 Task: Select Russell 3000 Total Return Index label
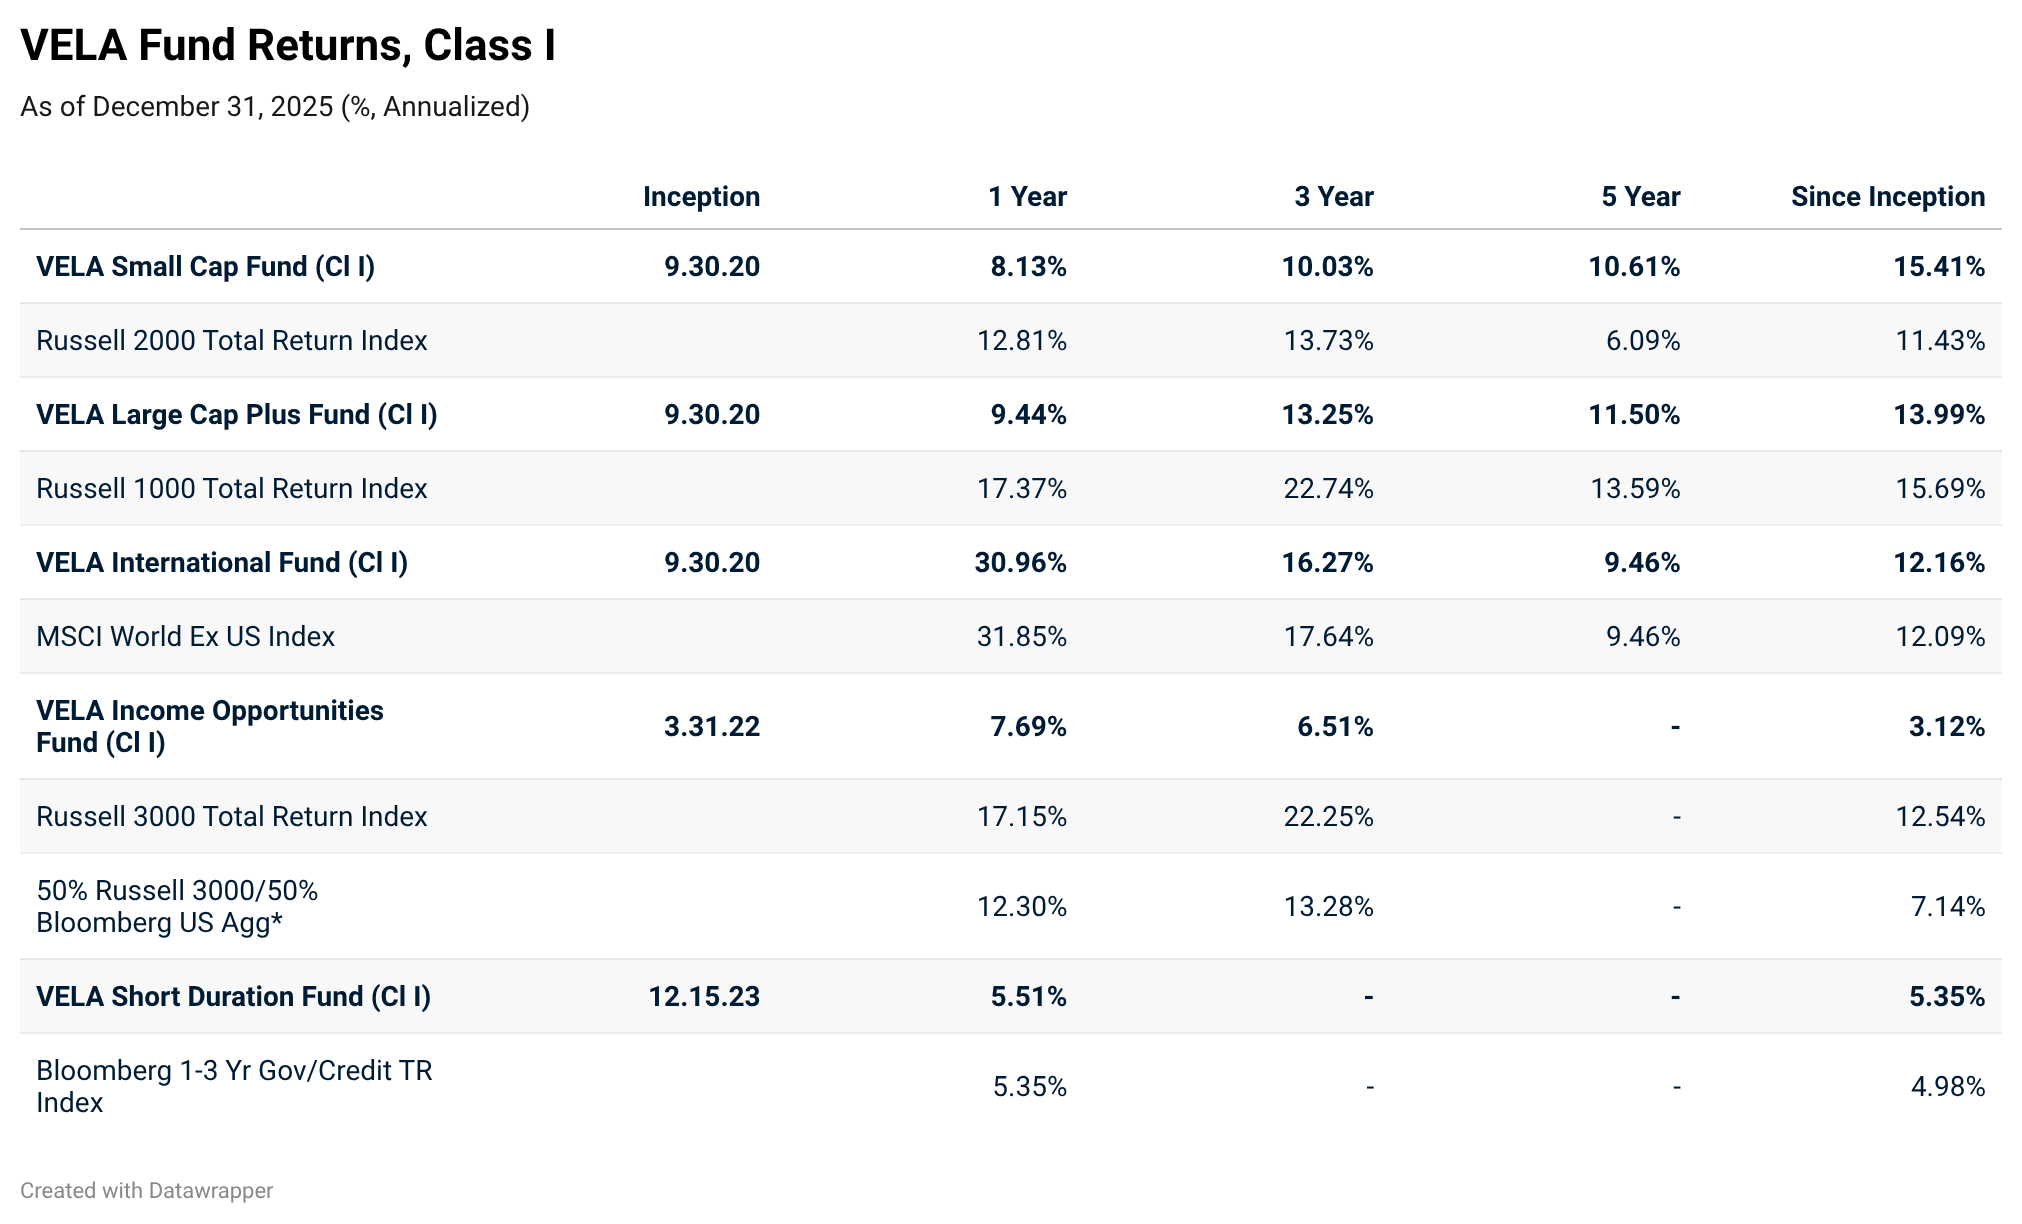click(x=231, y=816)
